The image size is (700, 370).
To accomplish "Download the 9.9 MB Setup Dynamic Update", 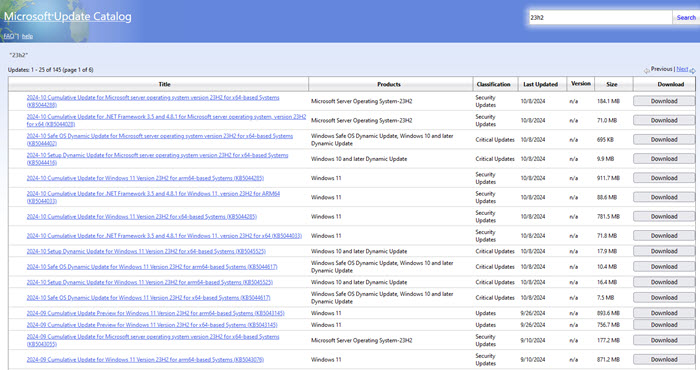I will pyautogui.click(x=664, y=158).
